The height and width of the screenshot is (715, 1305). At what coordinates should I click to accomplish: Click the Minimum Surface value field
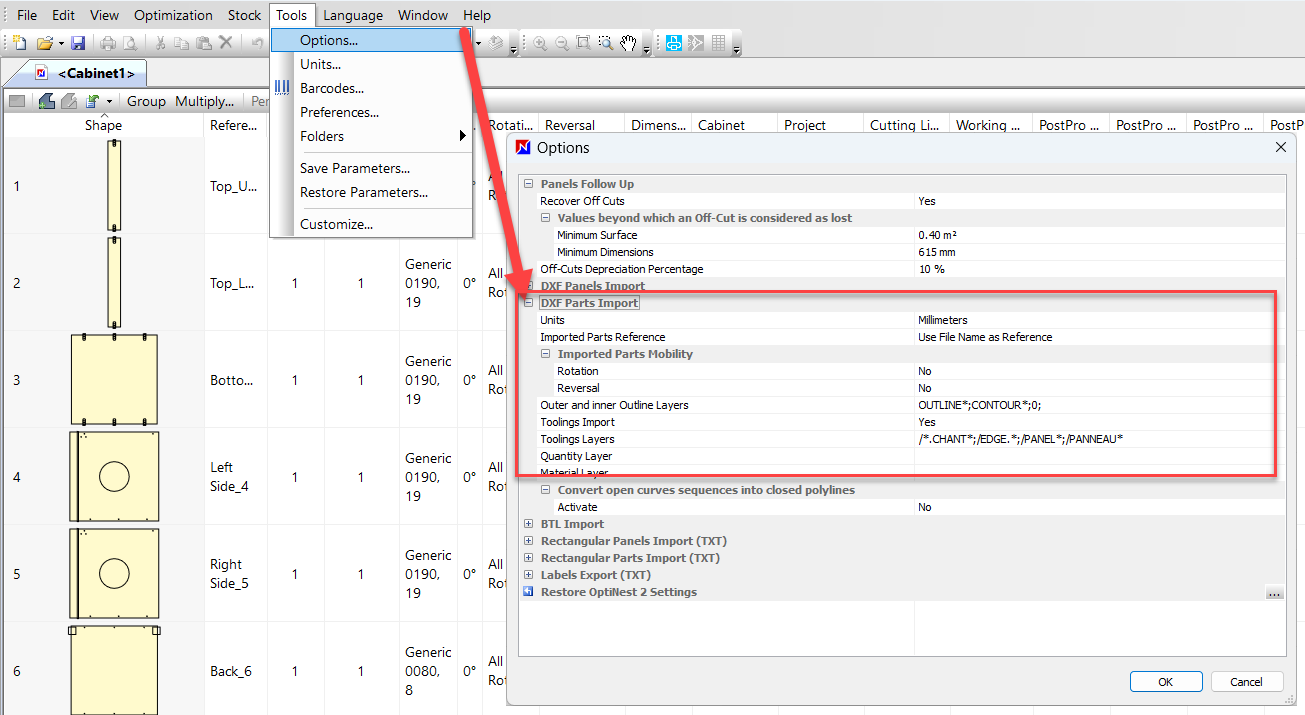(1099, 235)
